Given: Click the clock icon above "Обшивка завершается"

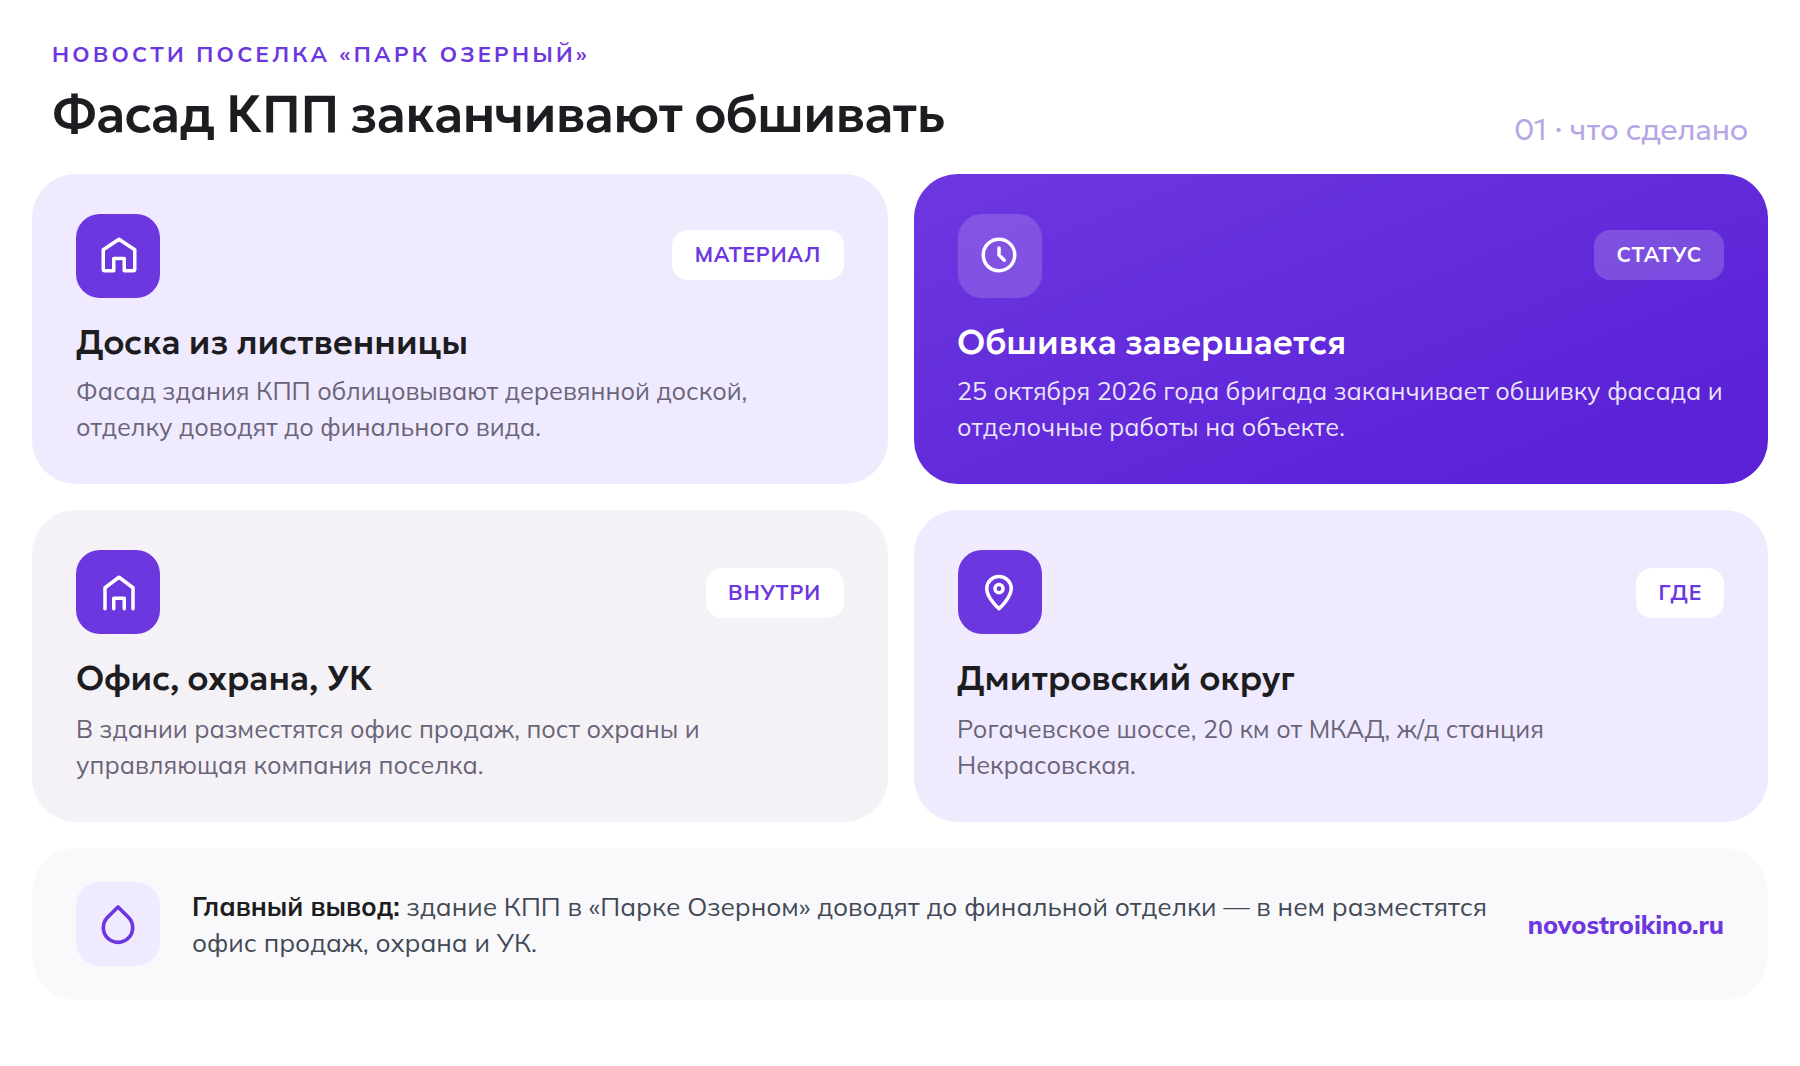Looking at the screenshot, I should tap(1000, 256).
